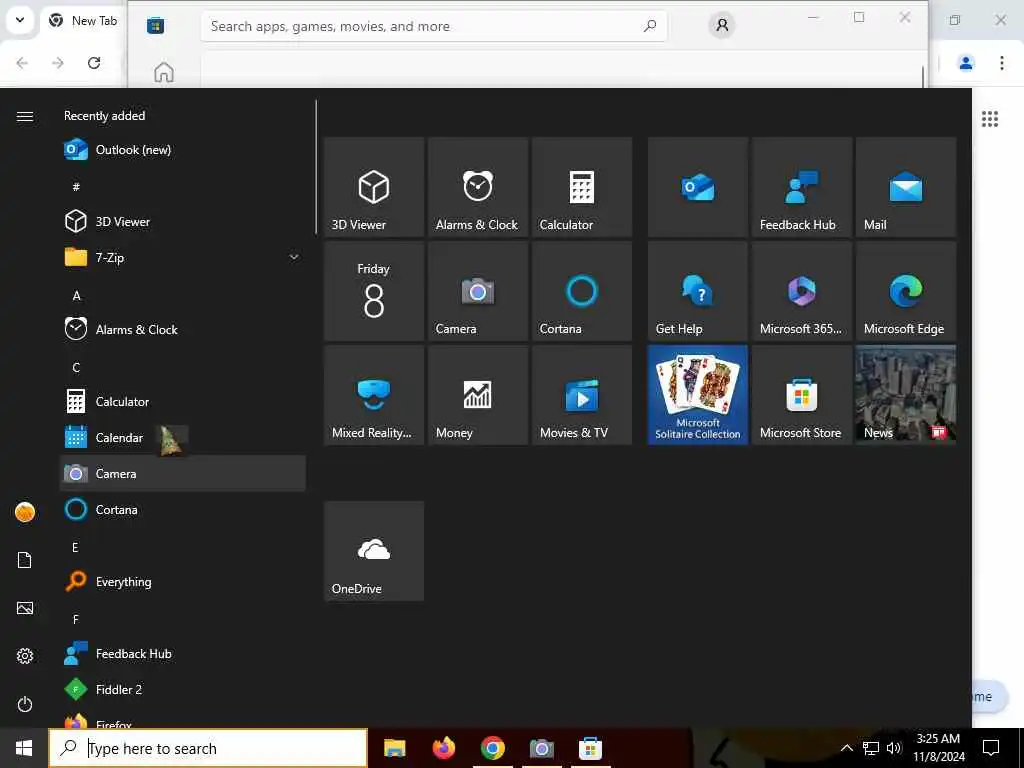This screenshot has width=1024, height=768.
Task: Open Firefox from the taskbar
Action: click(x=443, y=748)
